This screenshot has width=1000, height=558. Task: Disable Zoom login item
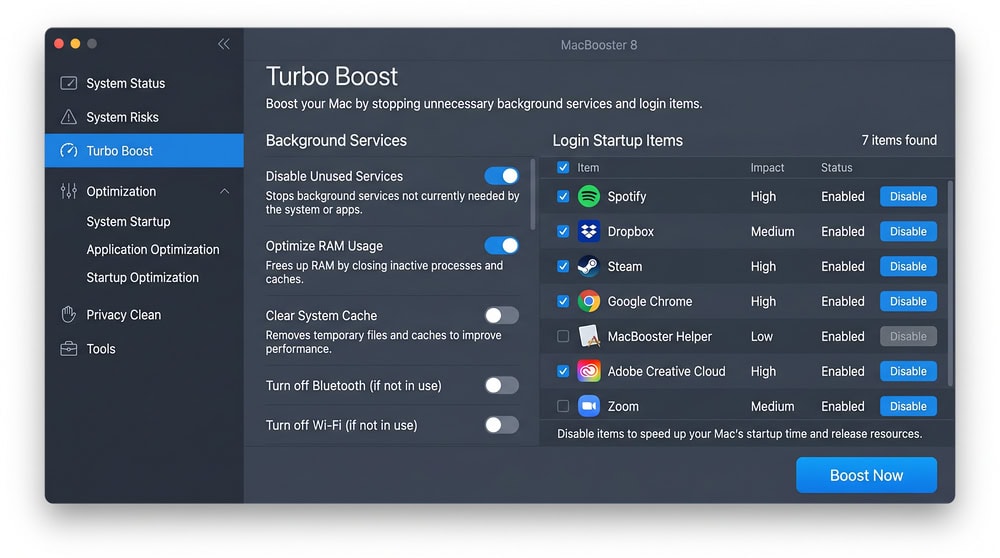908,406
